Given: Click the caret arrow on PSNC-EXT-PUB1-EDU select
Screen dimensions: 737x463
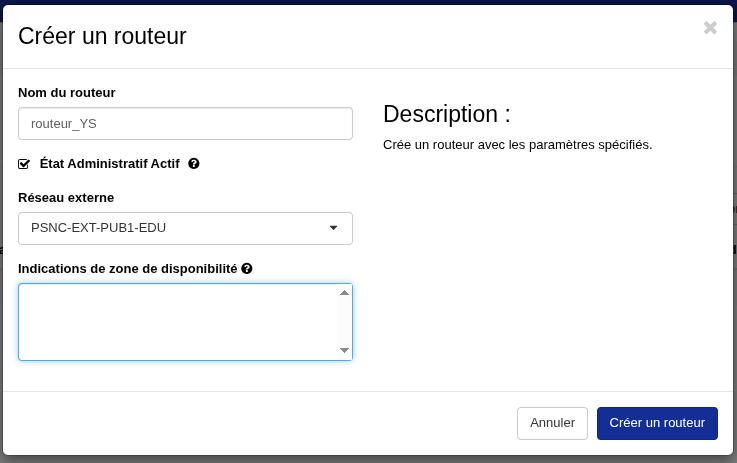Looking at the screenshot, I should [x=333, y=228].
